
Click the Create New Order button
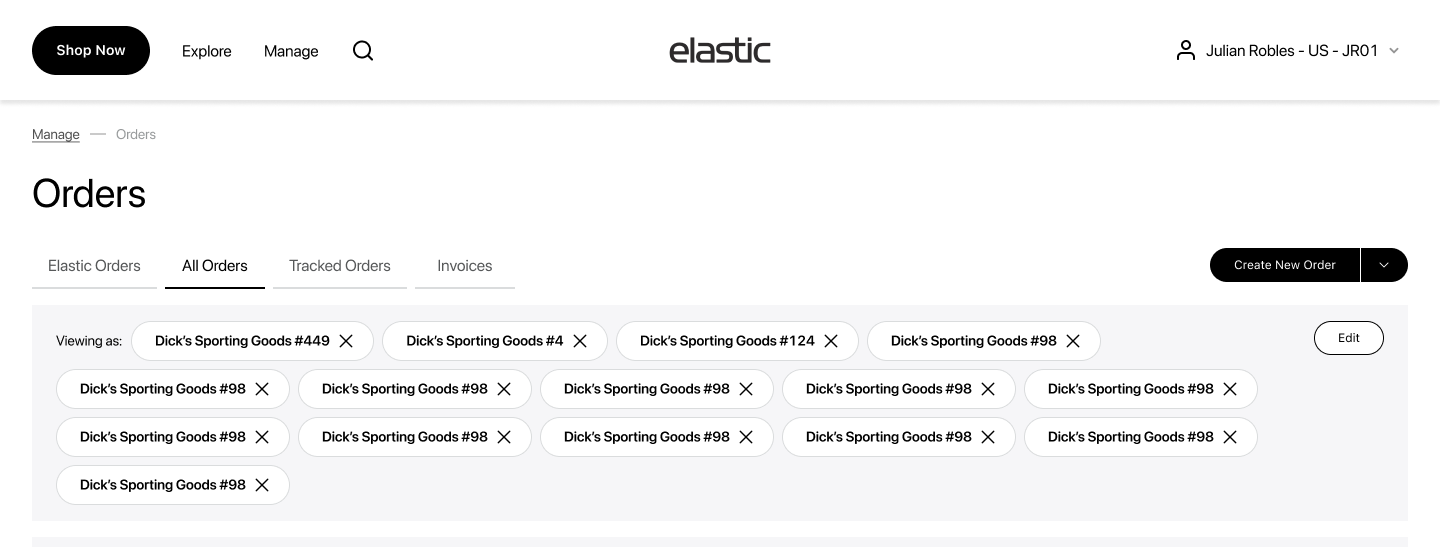1285,265
